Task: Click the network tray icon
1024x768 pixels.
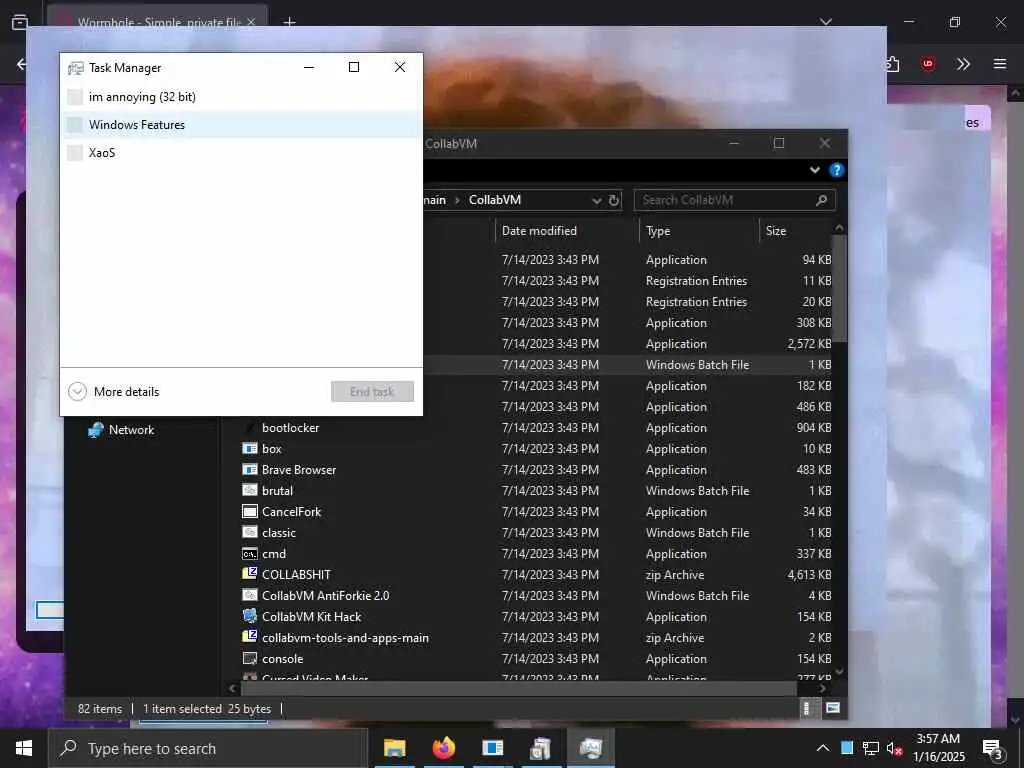Action: 871,748
